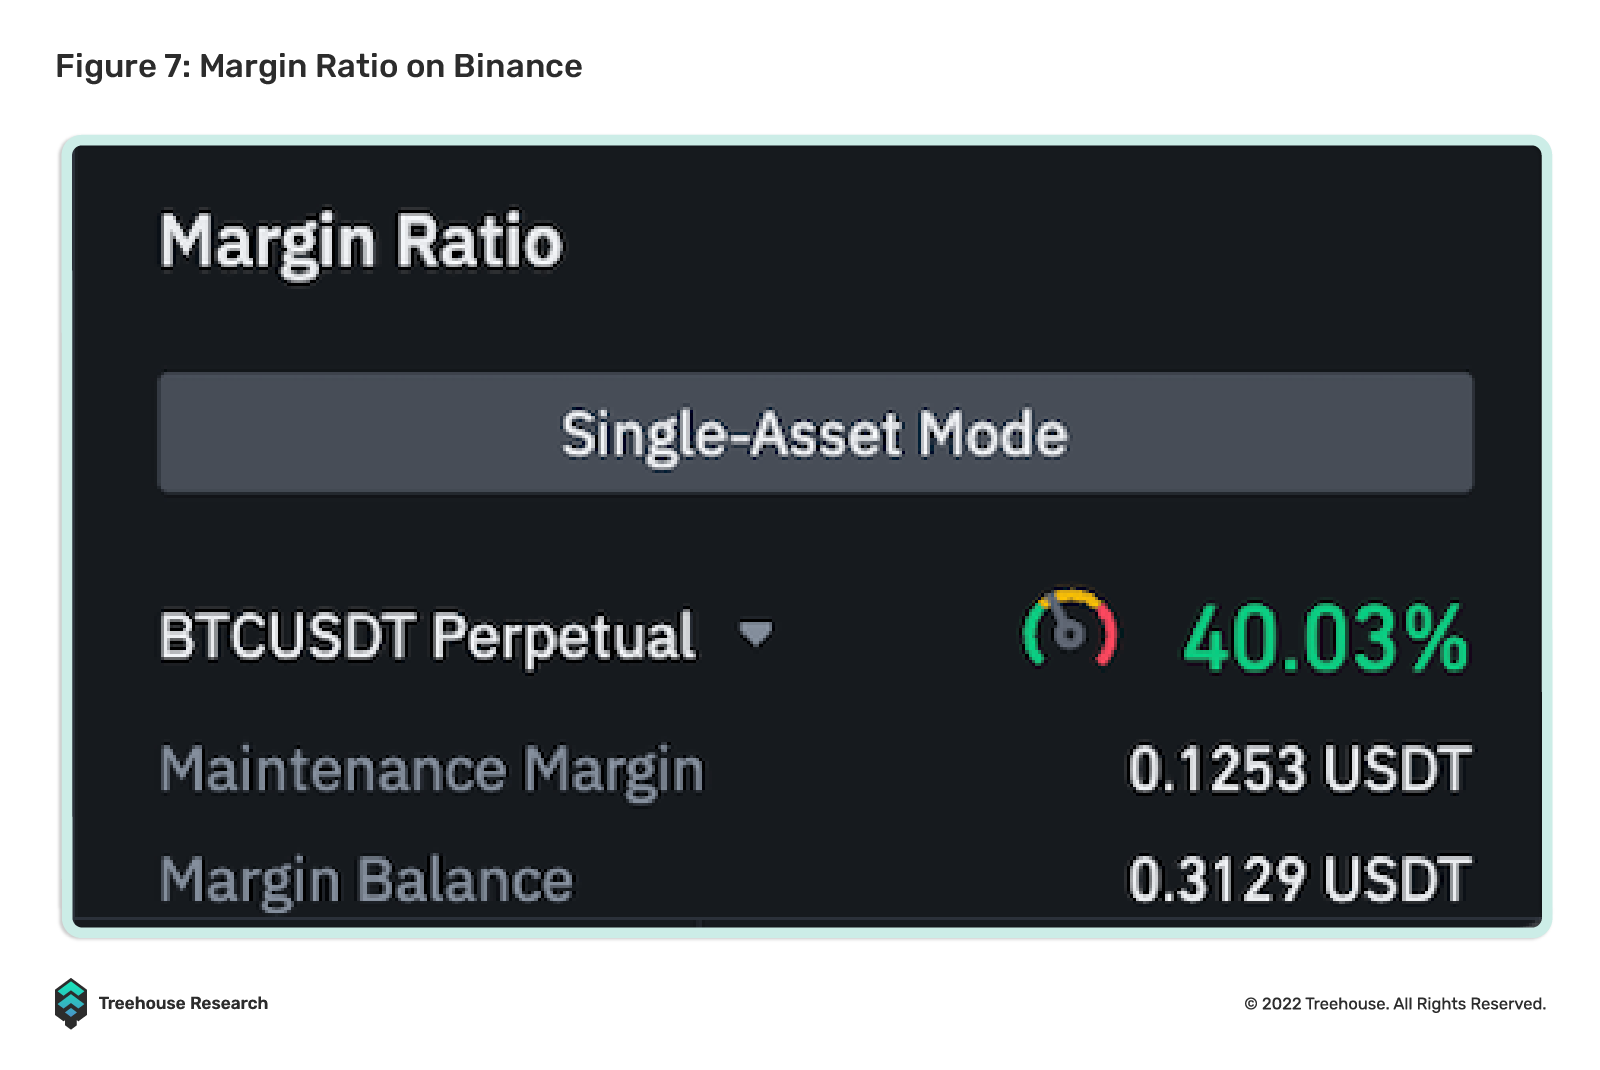
Task: Click the Treehouse Research logo icon
Action: pos(70,1003)
